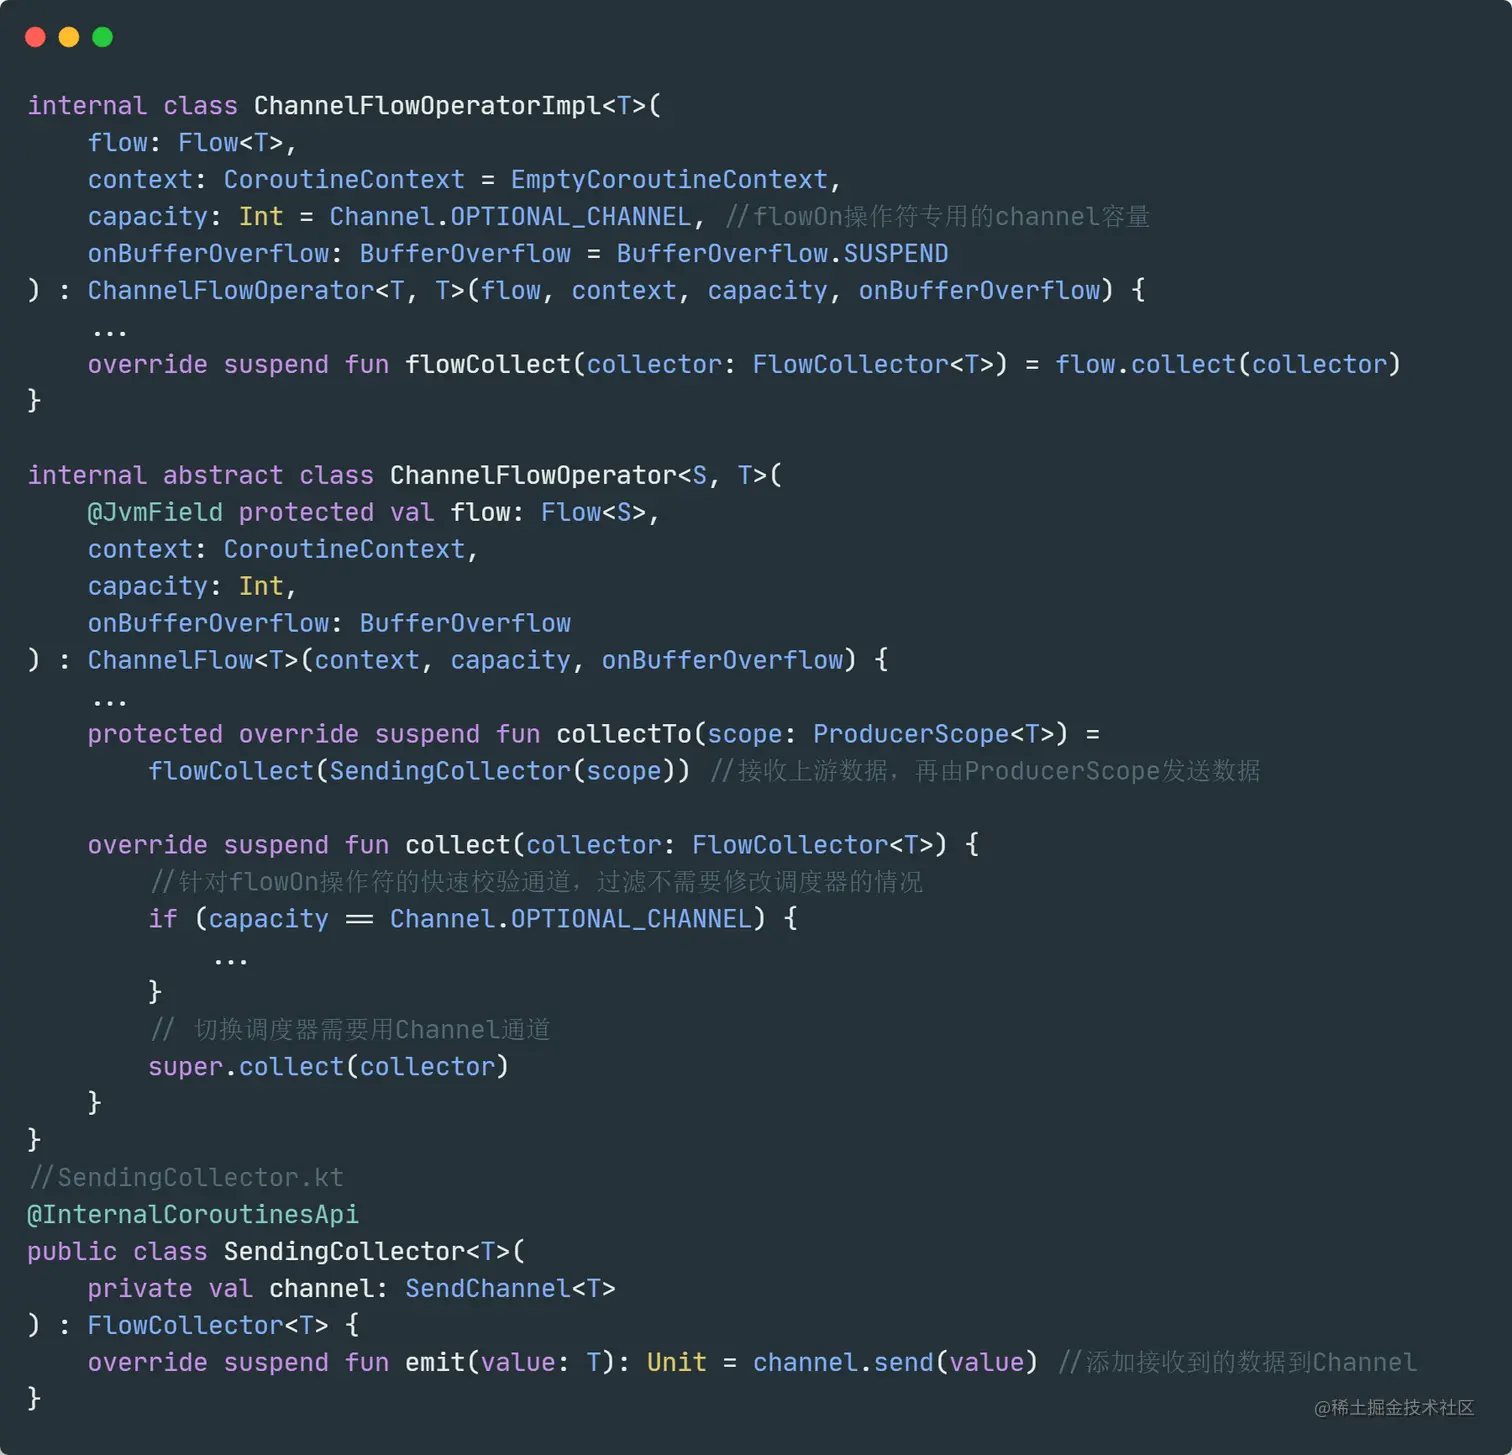Click the yellow minimize dot
Viewport: 1512px width, 1455px height.
69,37
